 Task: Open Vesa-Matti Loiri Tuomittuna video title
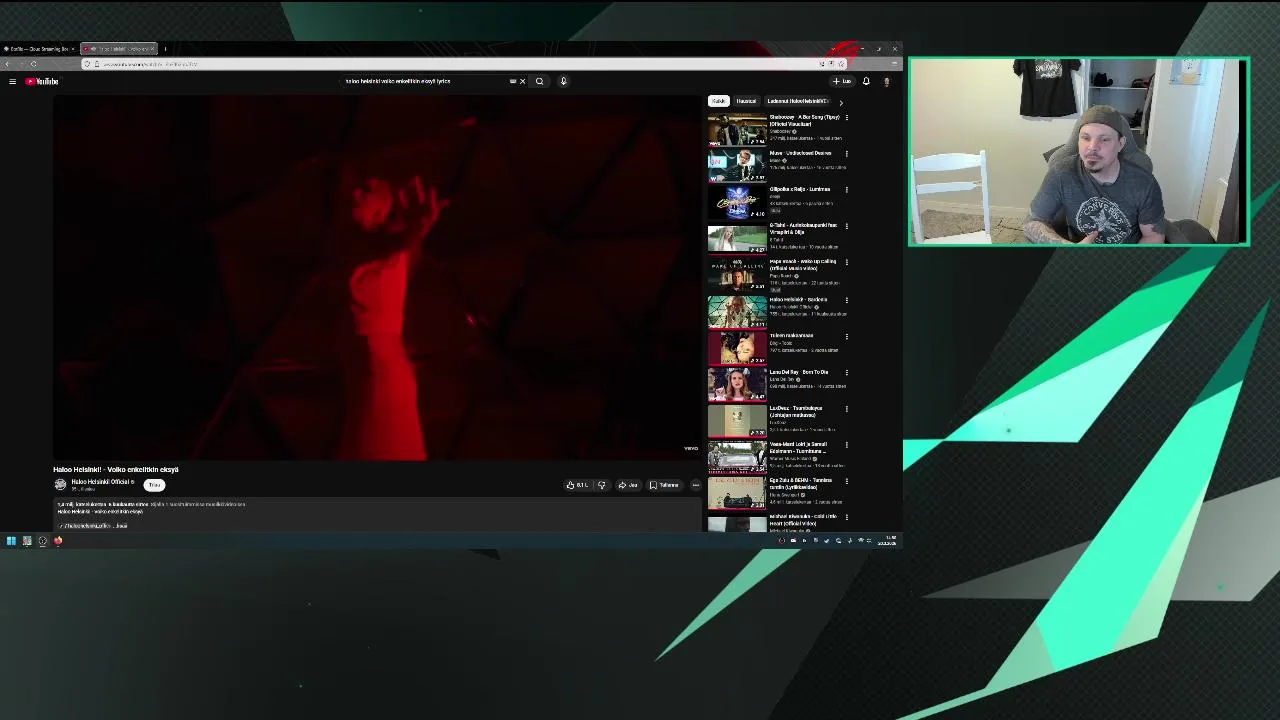tap(799, 448)
